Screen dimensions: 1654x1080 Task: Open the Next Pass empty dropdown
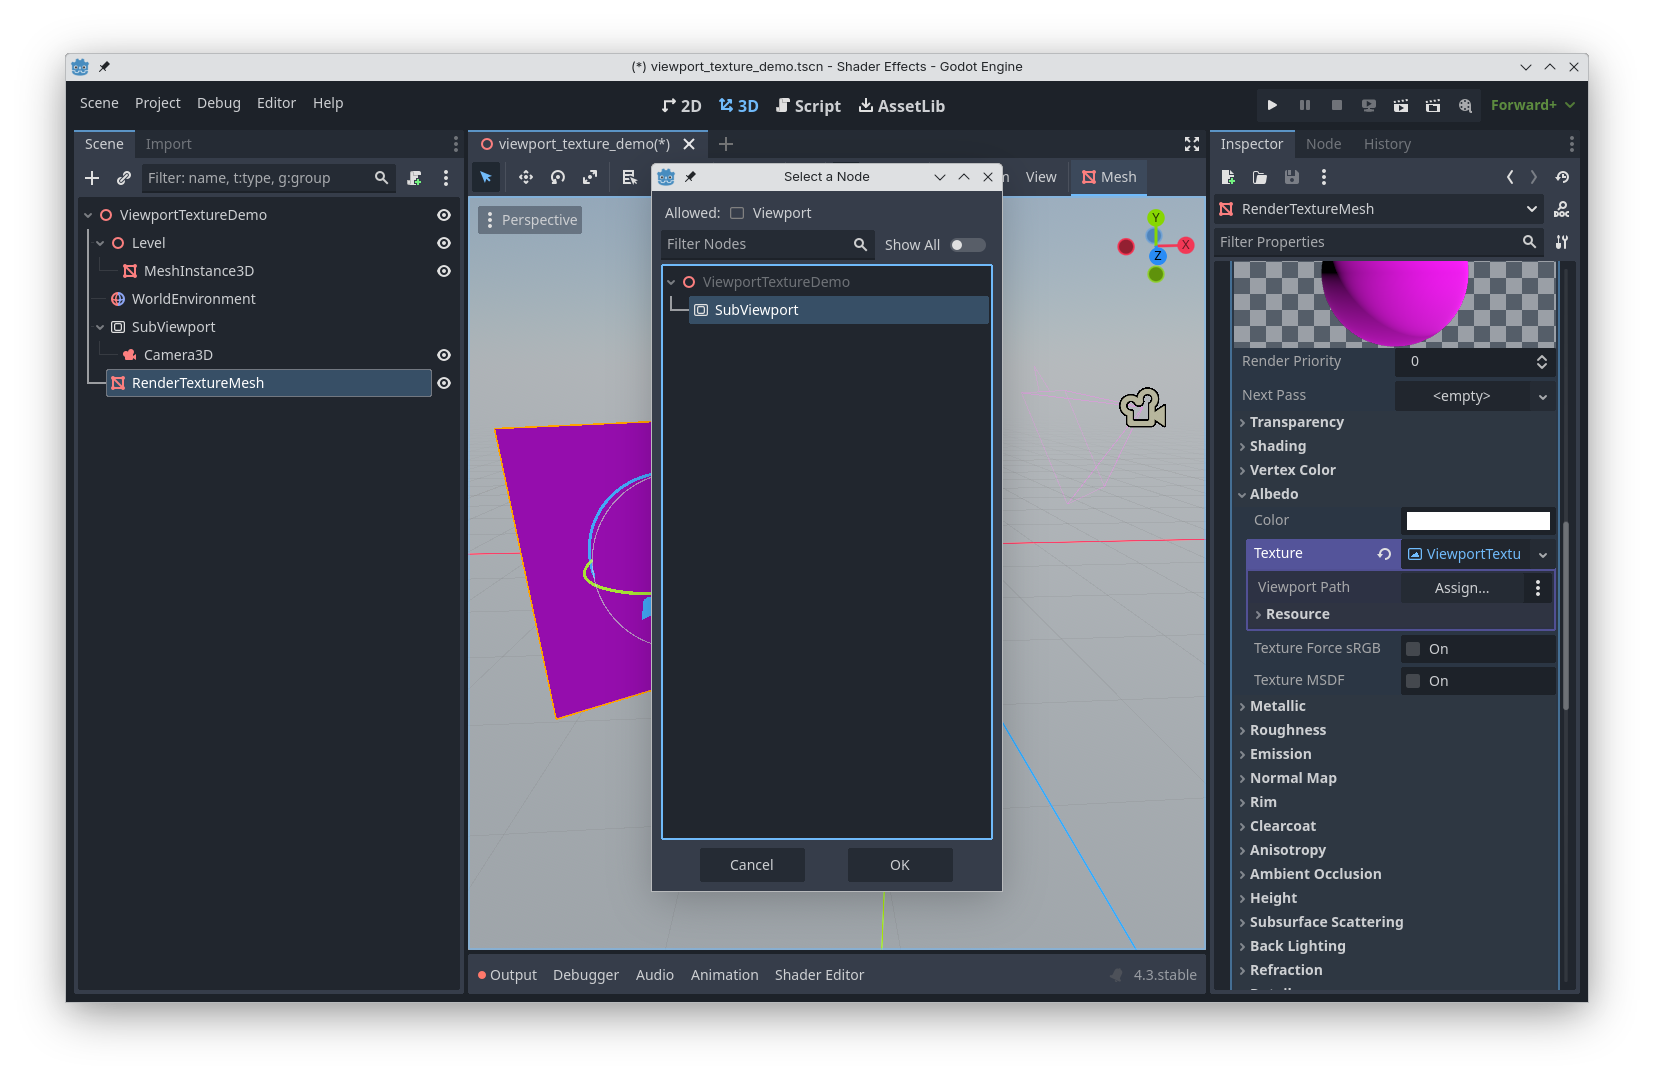[x=1475, y=396]
